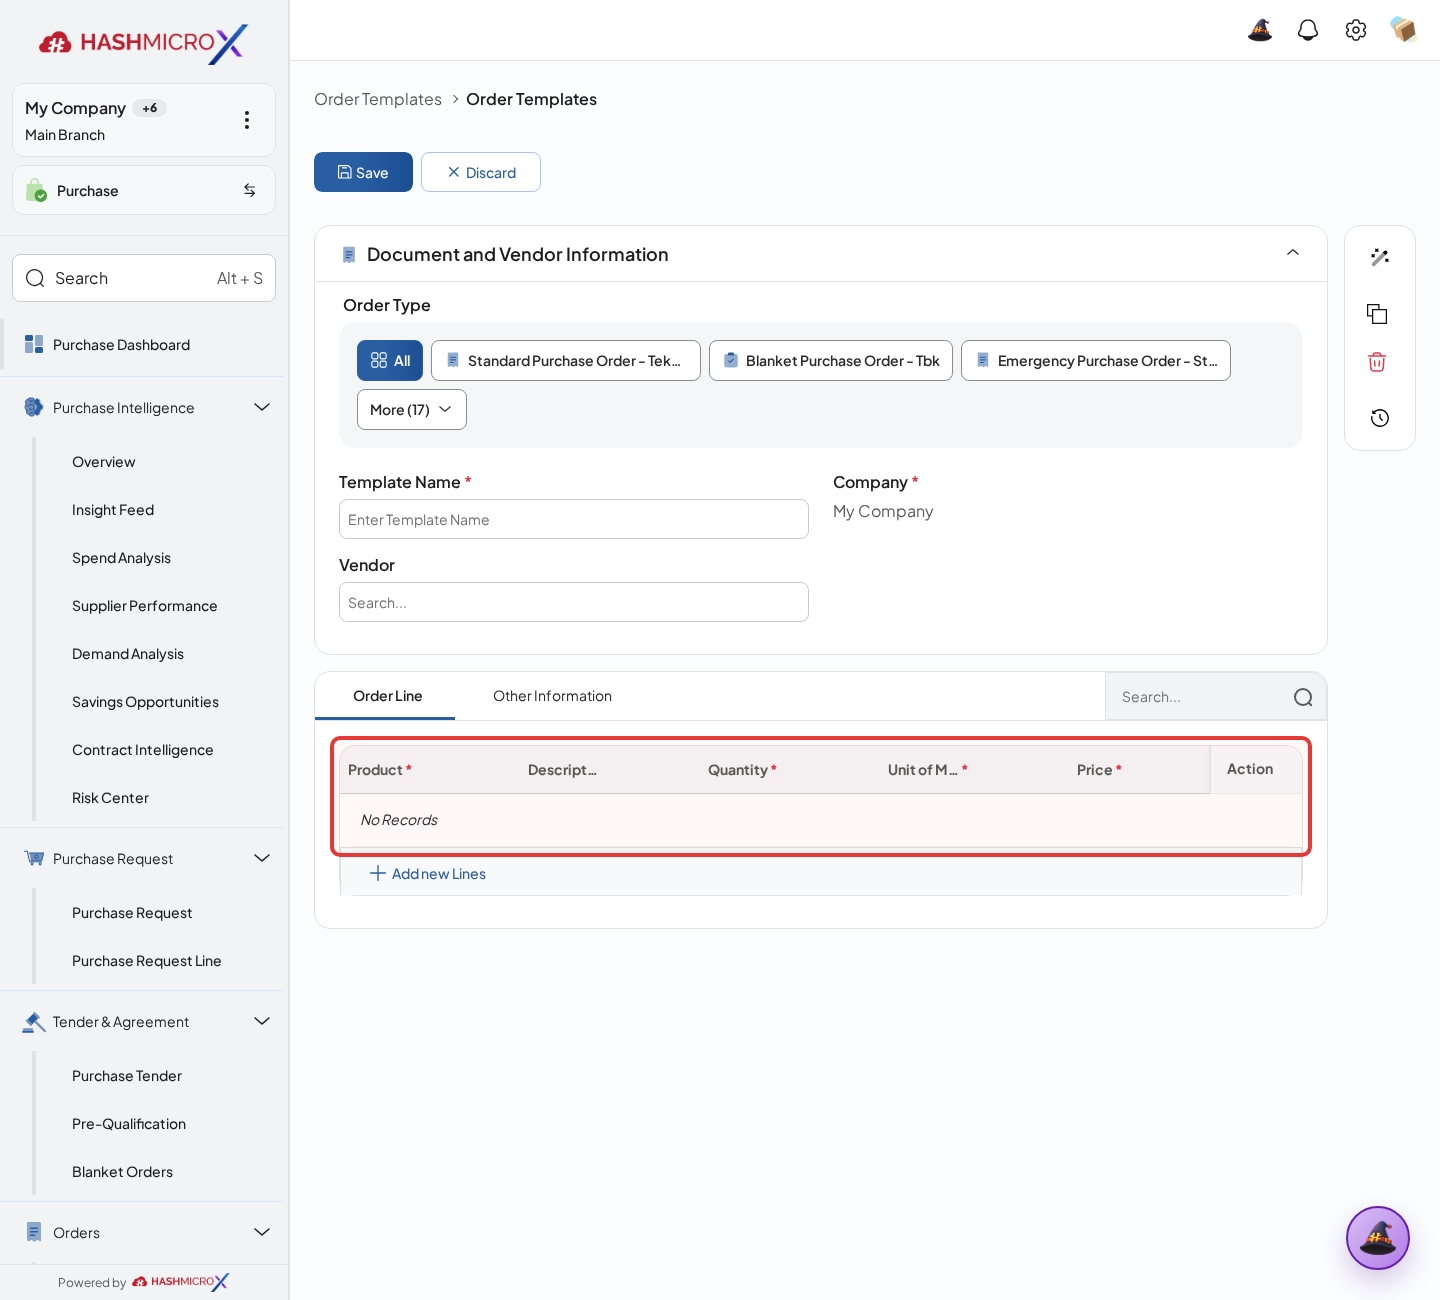Click the Save button
Screen dimensions: 1440x1300
tap(363, 172)
